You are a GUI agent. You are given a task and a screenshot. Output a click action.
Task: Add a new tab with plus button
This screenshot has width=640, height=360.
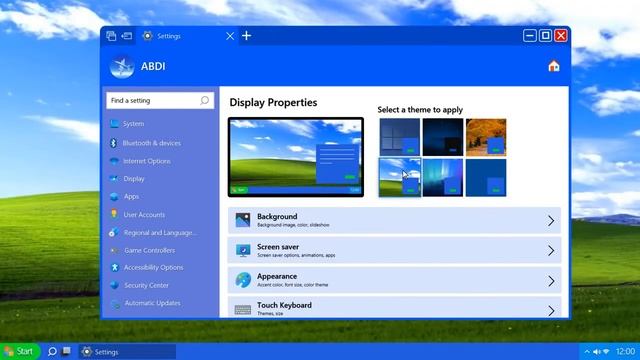[x=247, y=36]
